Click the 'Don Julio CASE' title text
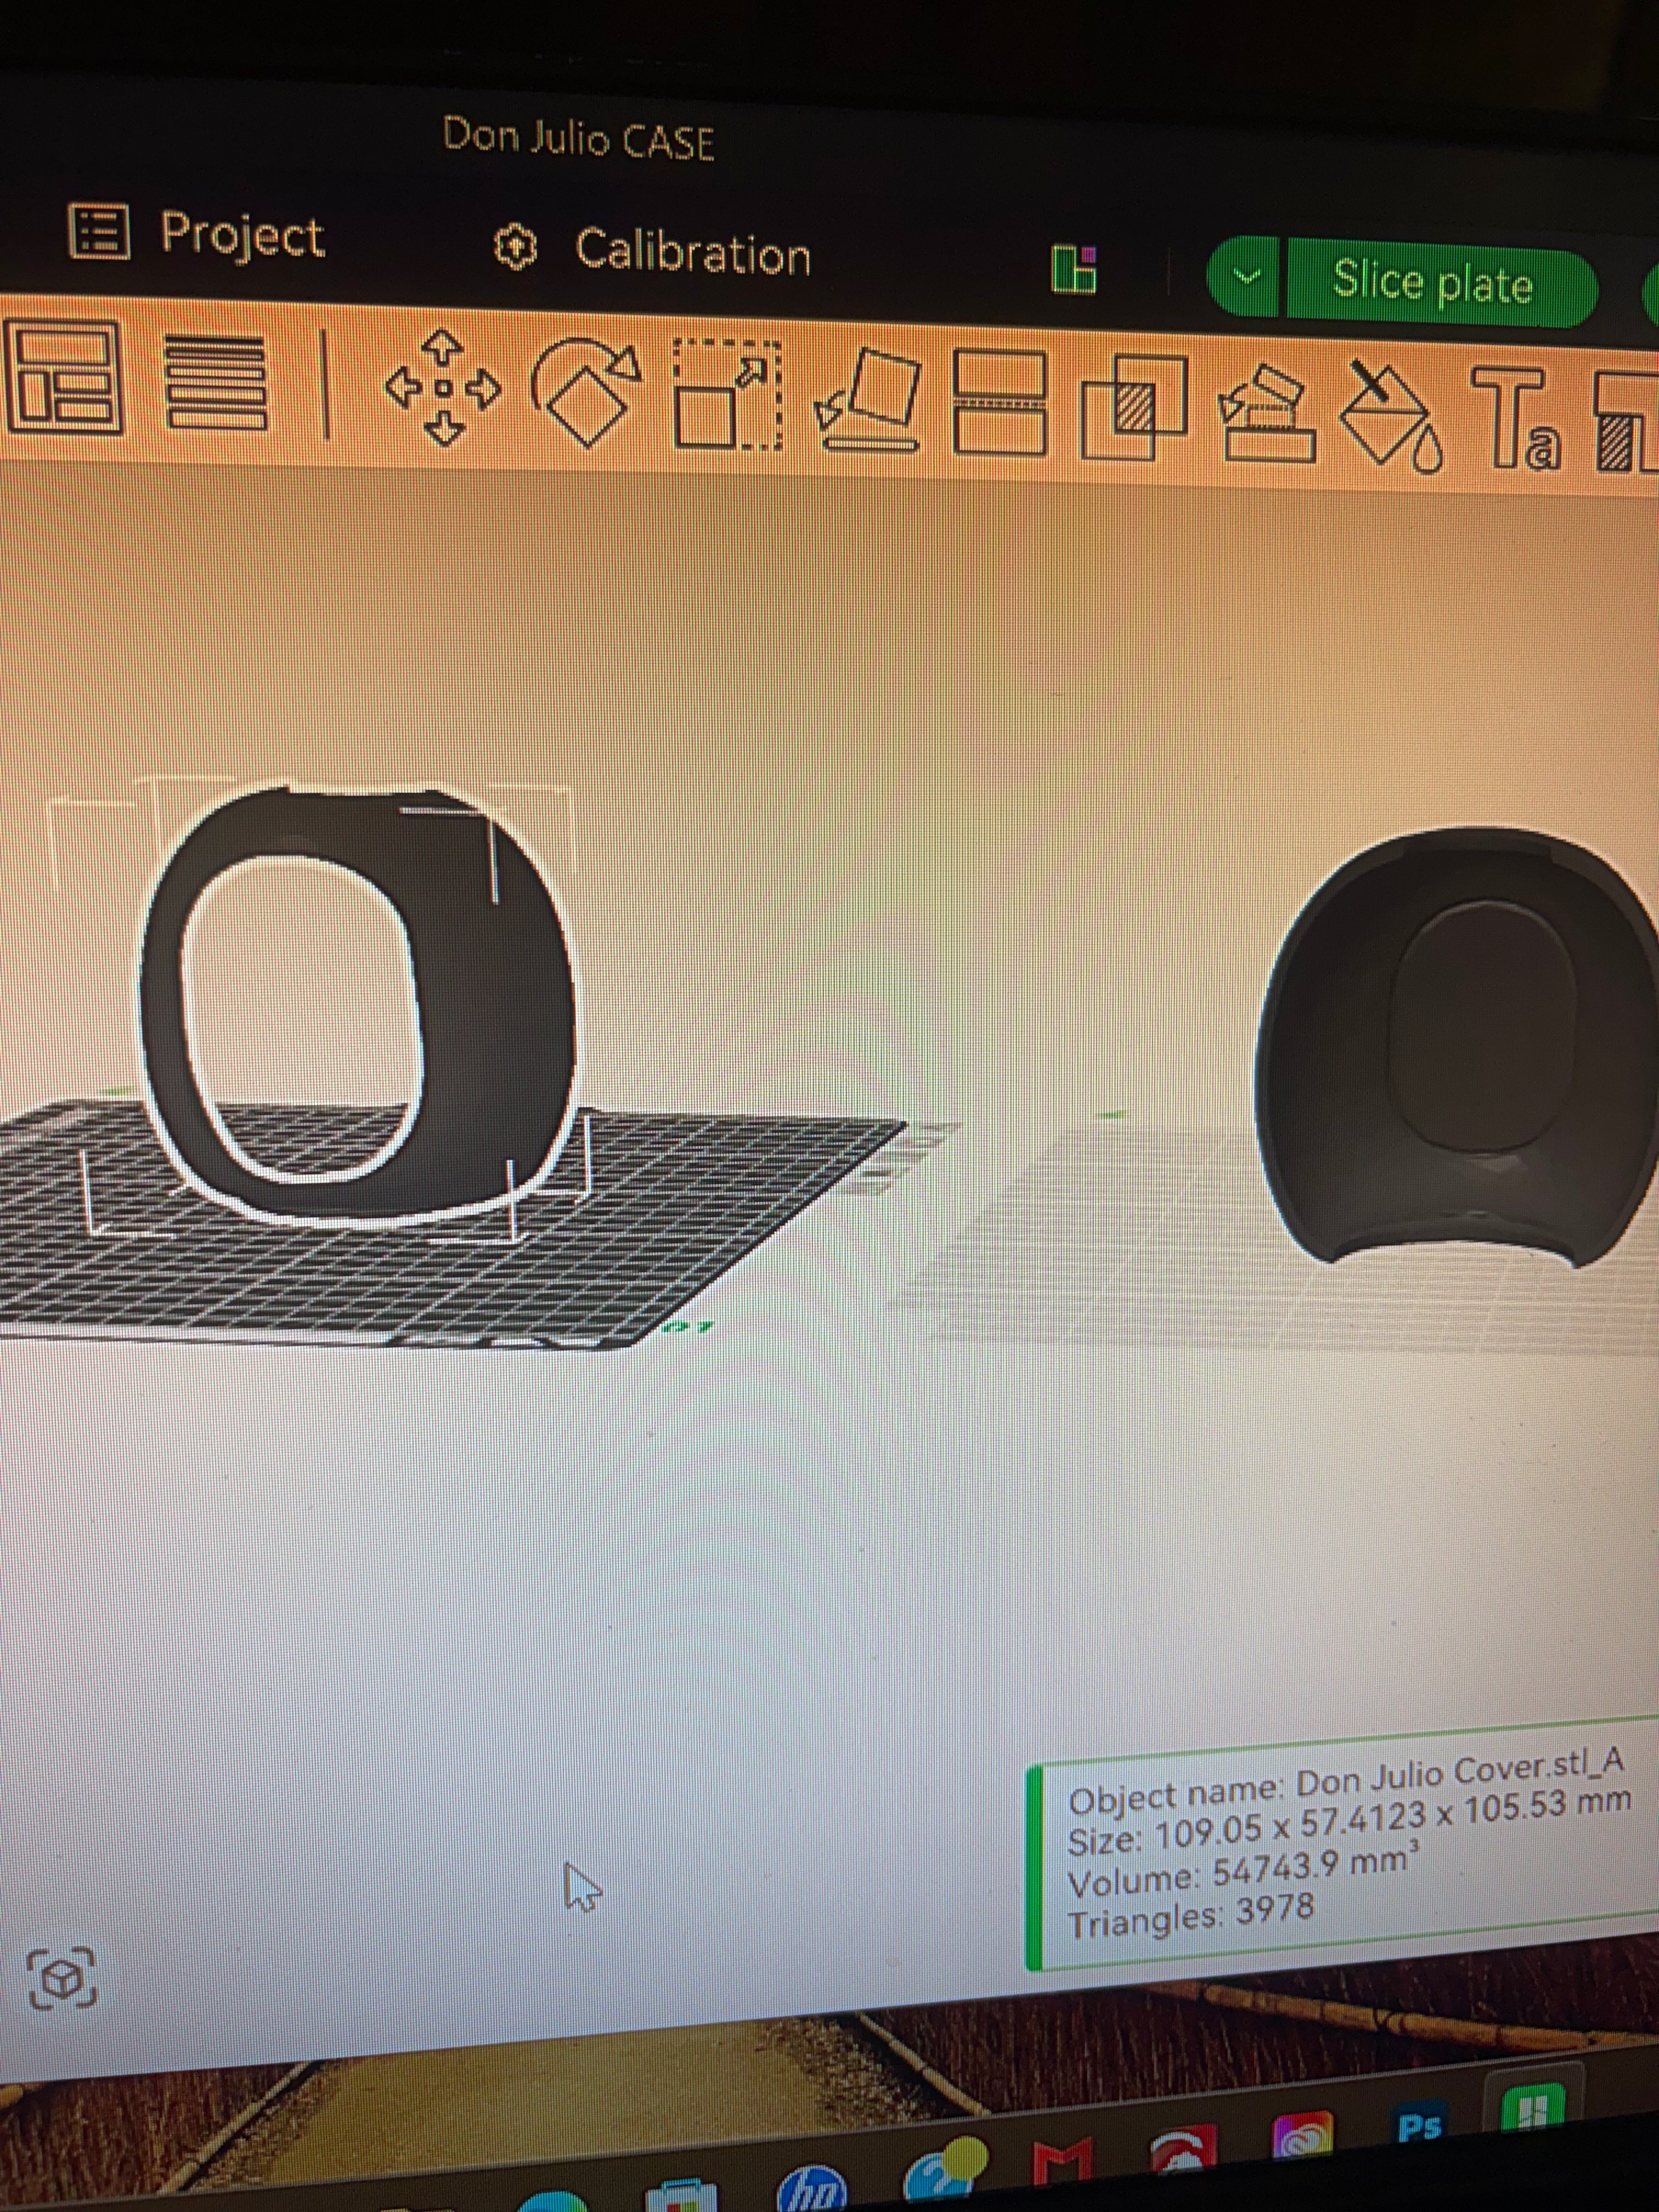 [x=578, y=138]
